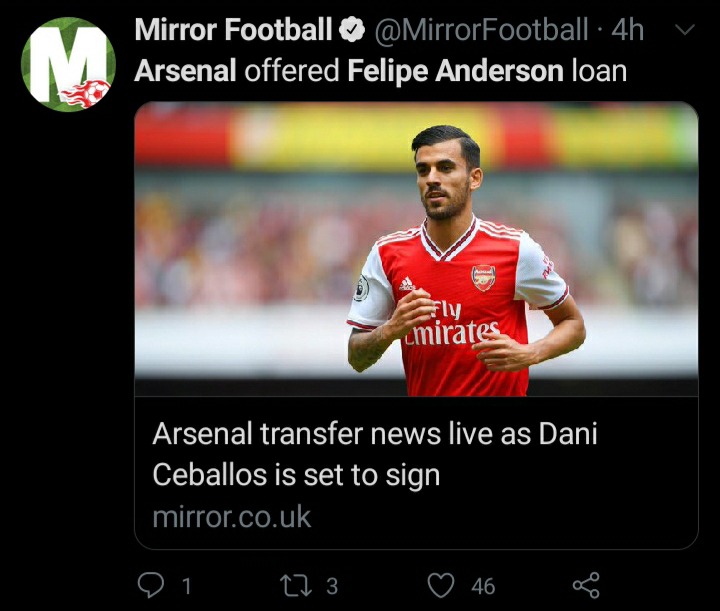
Task: Click the like count showing 46
Action: pyautogui.click(x=482, y=586)
